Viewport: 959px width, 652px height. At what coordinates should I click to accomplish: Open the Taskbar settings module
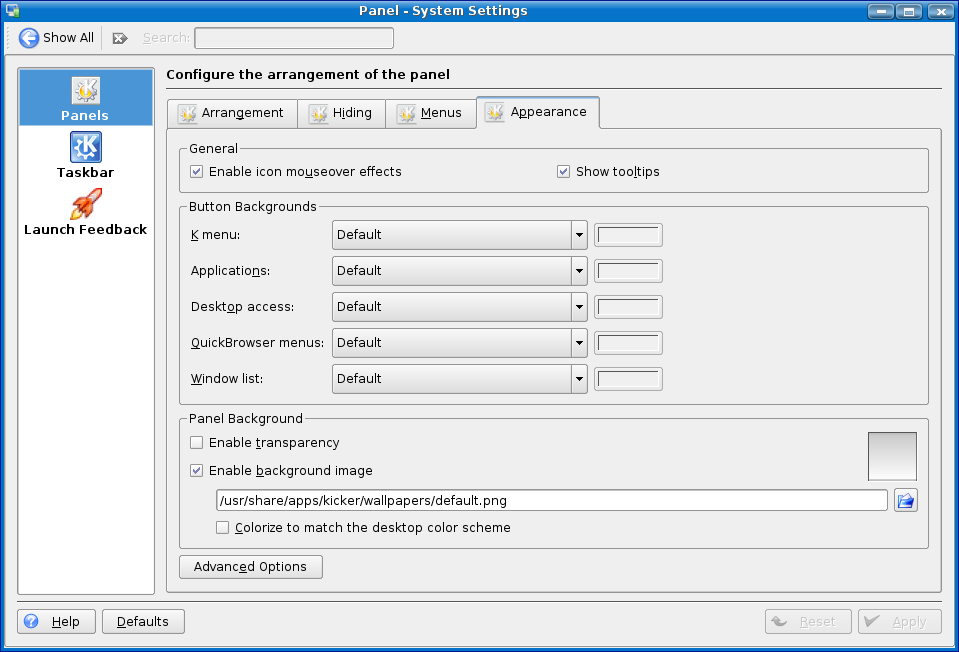tap(85, 148)
